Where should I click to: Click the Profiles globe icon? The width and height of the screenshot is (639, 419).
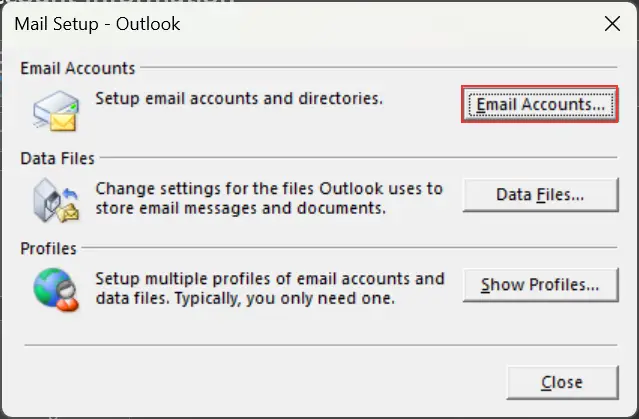tap(55, 287)
